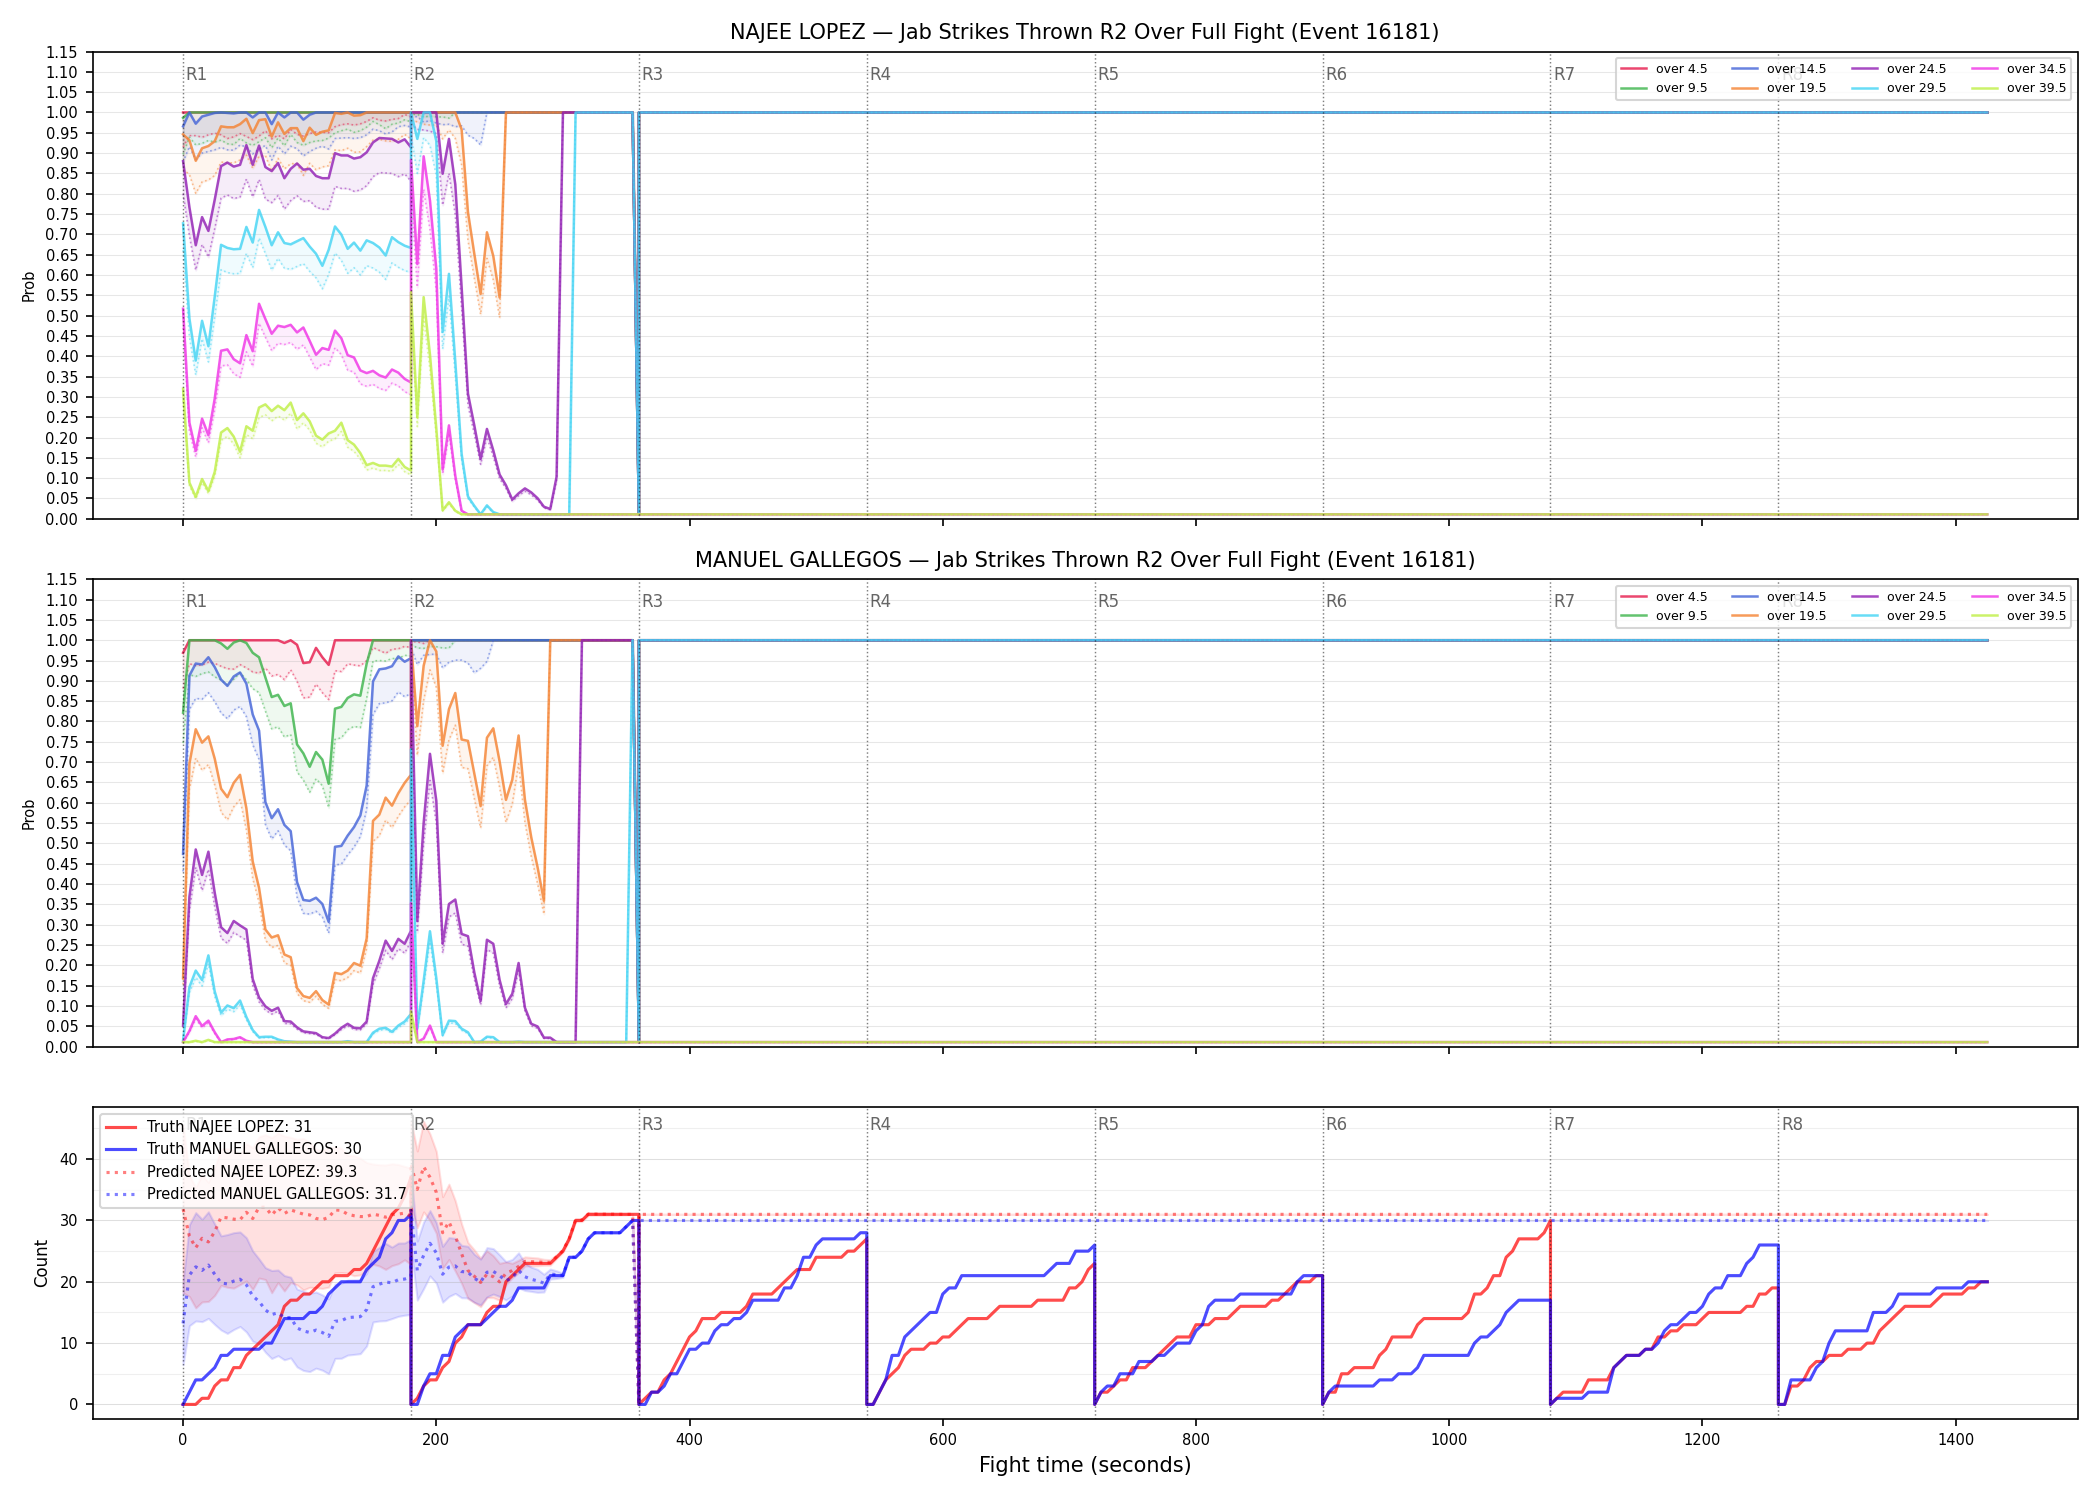The width and height of the screenshot is (2100, 1500).
Task: Click R4 round marker in Najee Lopez chart
Action: [880, 74]
